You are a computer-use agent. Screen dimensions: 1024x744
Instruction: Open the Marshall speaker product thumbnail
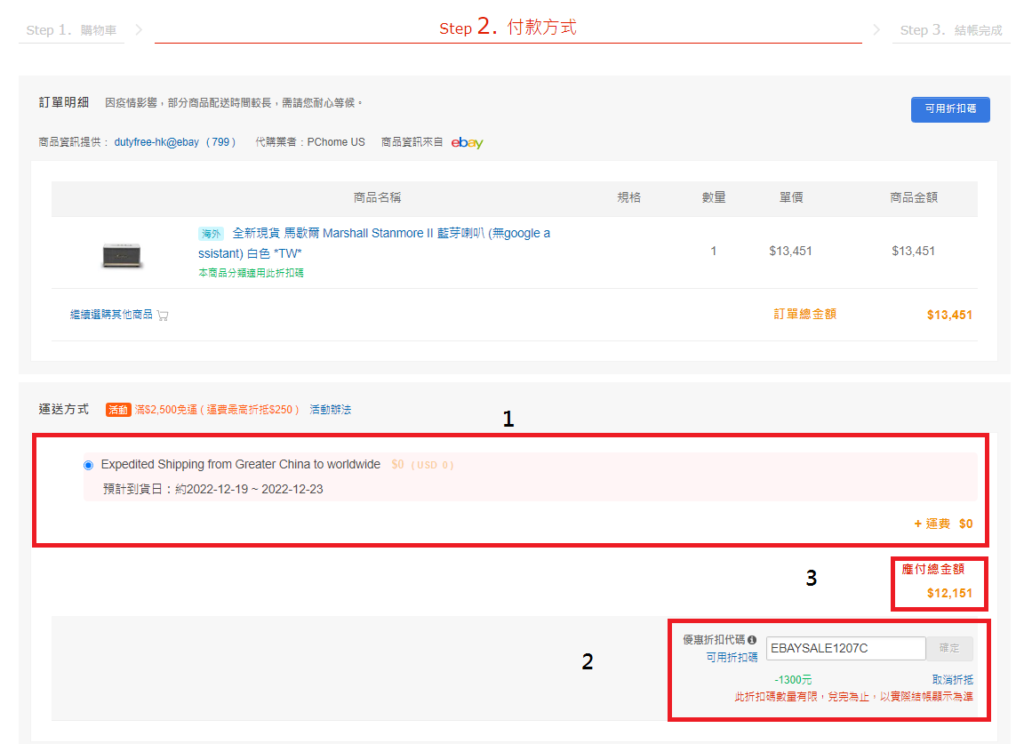tap(123, 255)
